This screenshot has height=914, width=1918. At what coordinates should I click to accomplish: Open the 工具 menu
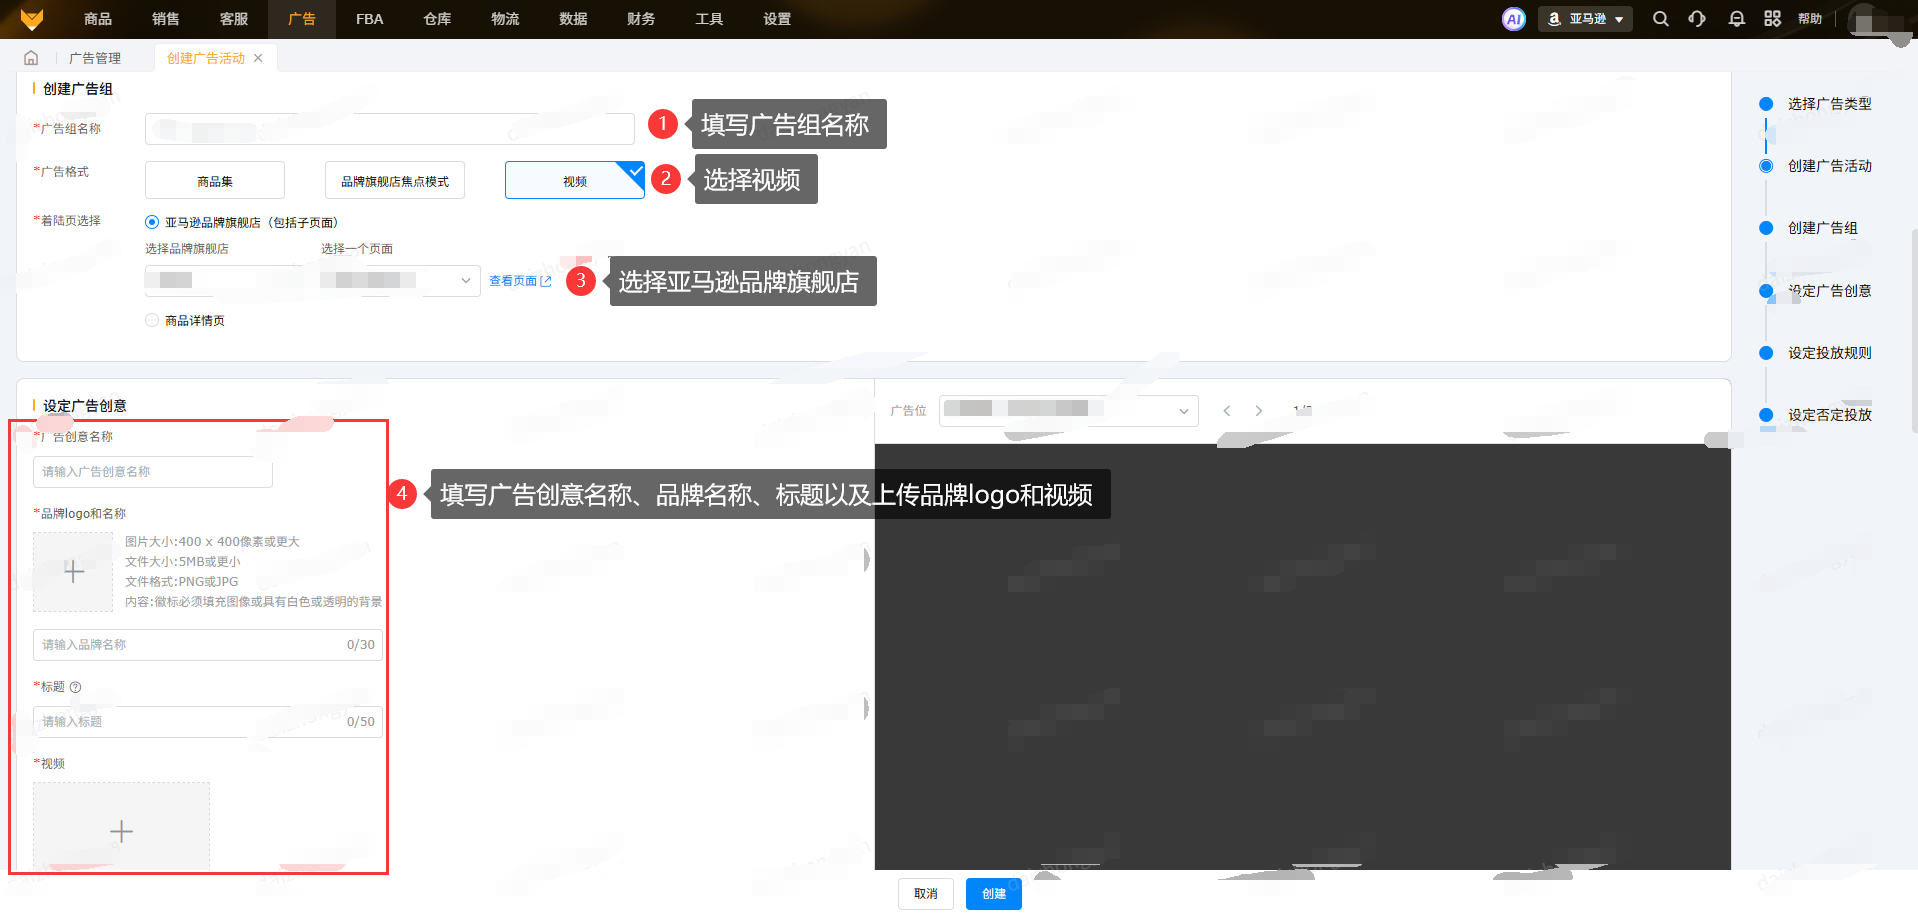tap(710, 19)
